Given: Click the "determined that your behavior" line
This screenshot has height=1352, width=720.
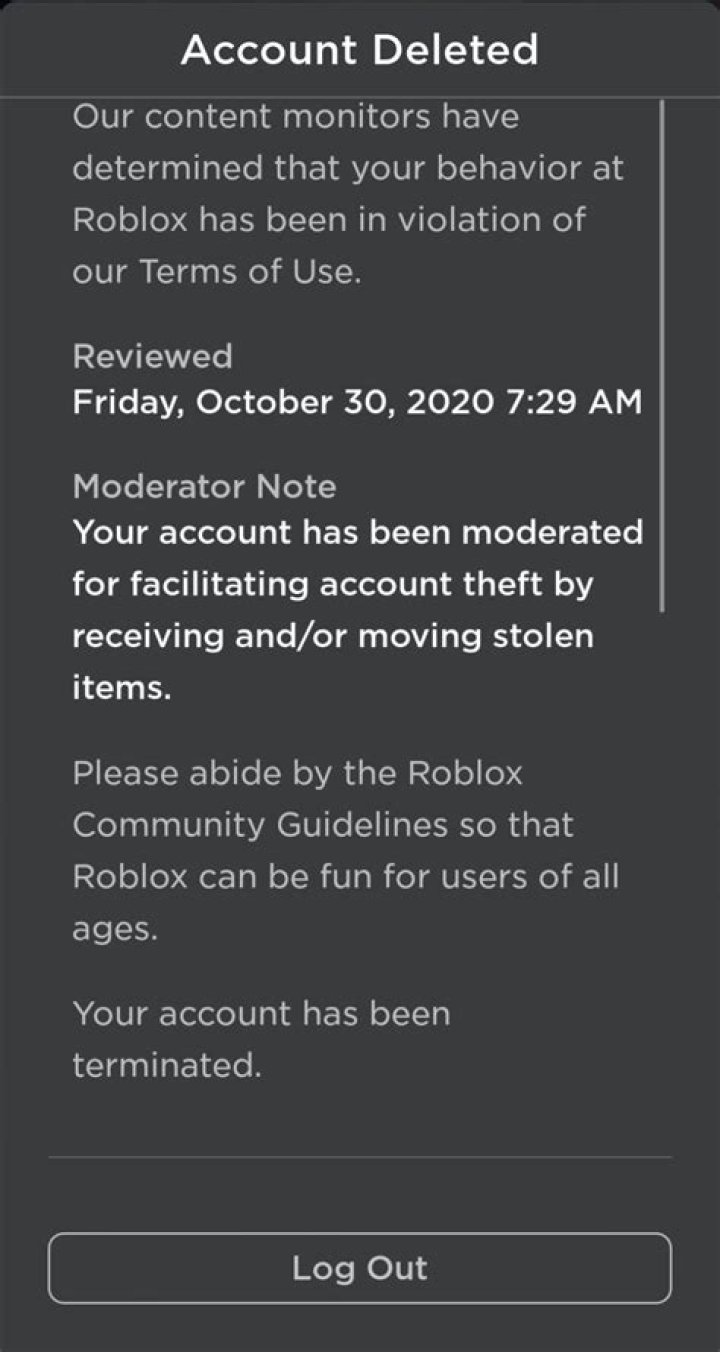Looking at the screenshot, I should tap(347, 168).
